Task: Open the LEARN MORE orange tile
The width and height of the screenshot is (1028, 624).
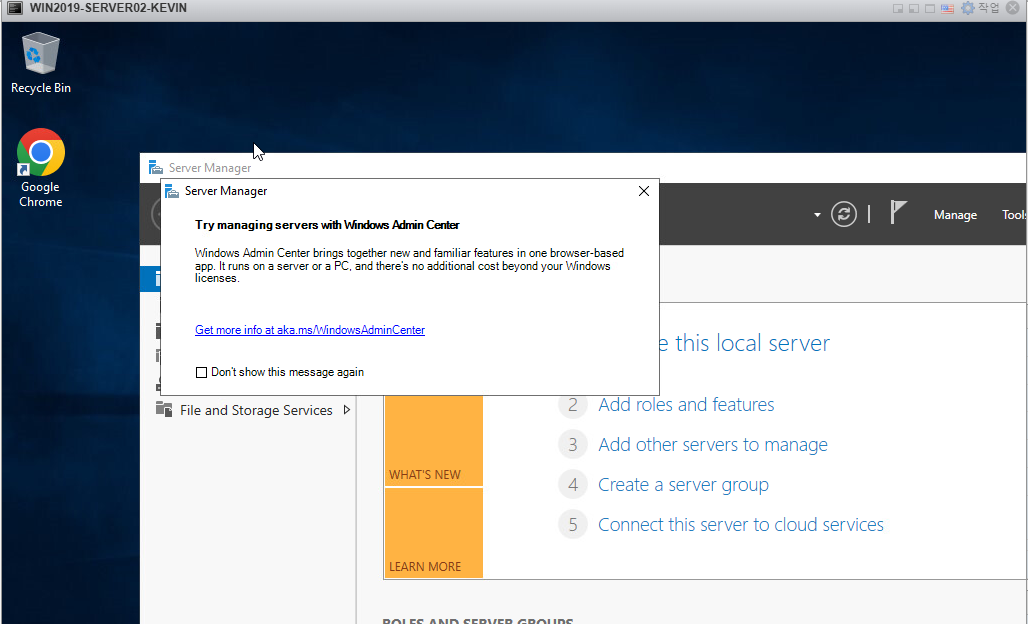Action: pos(434,533)
